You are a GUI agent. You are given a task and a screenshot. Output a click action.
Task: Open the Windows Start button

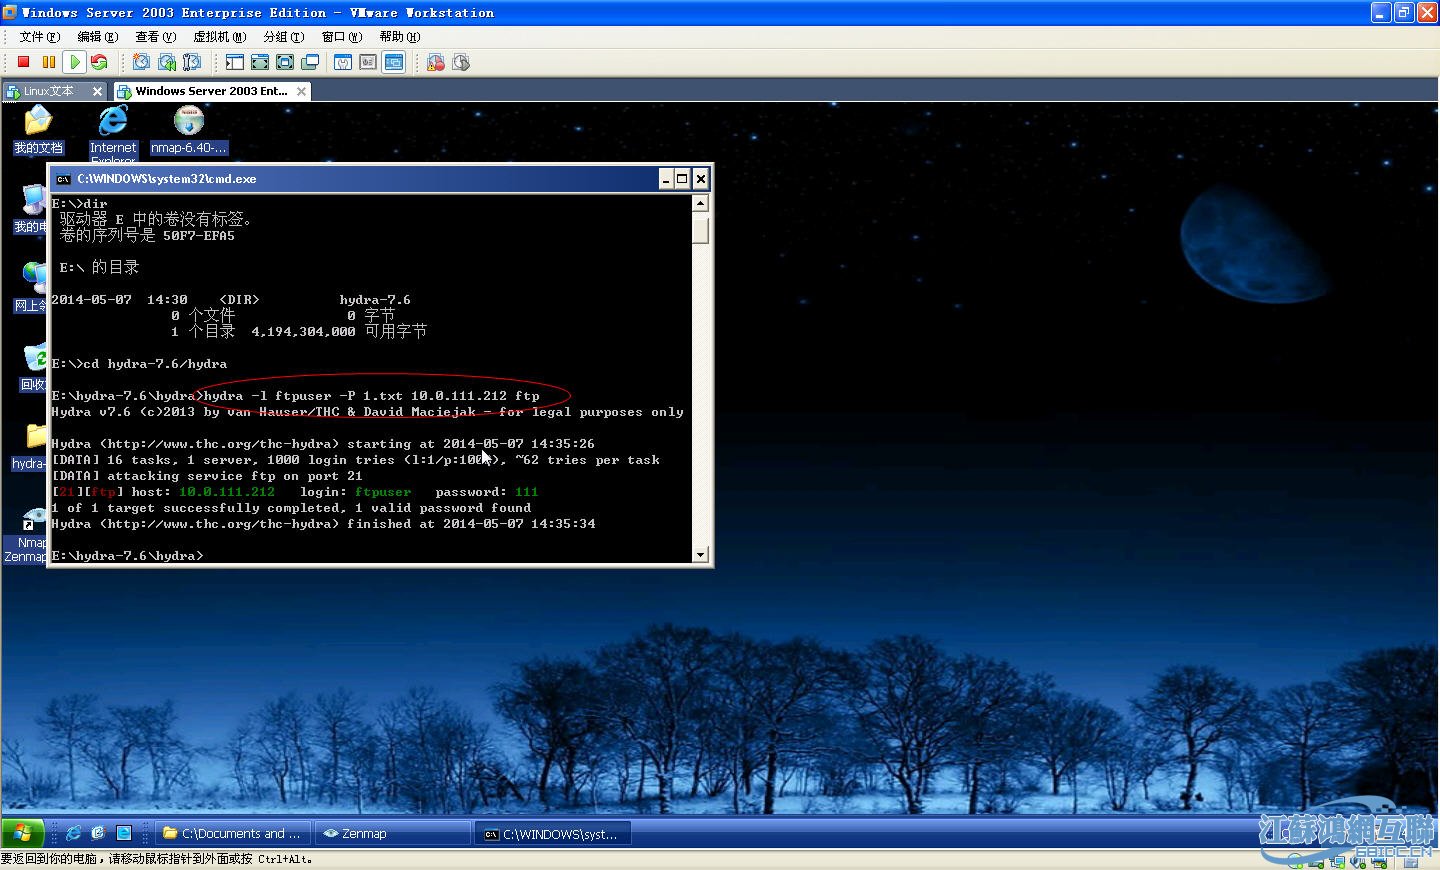(x=22, y=833)
